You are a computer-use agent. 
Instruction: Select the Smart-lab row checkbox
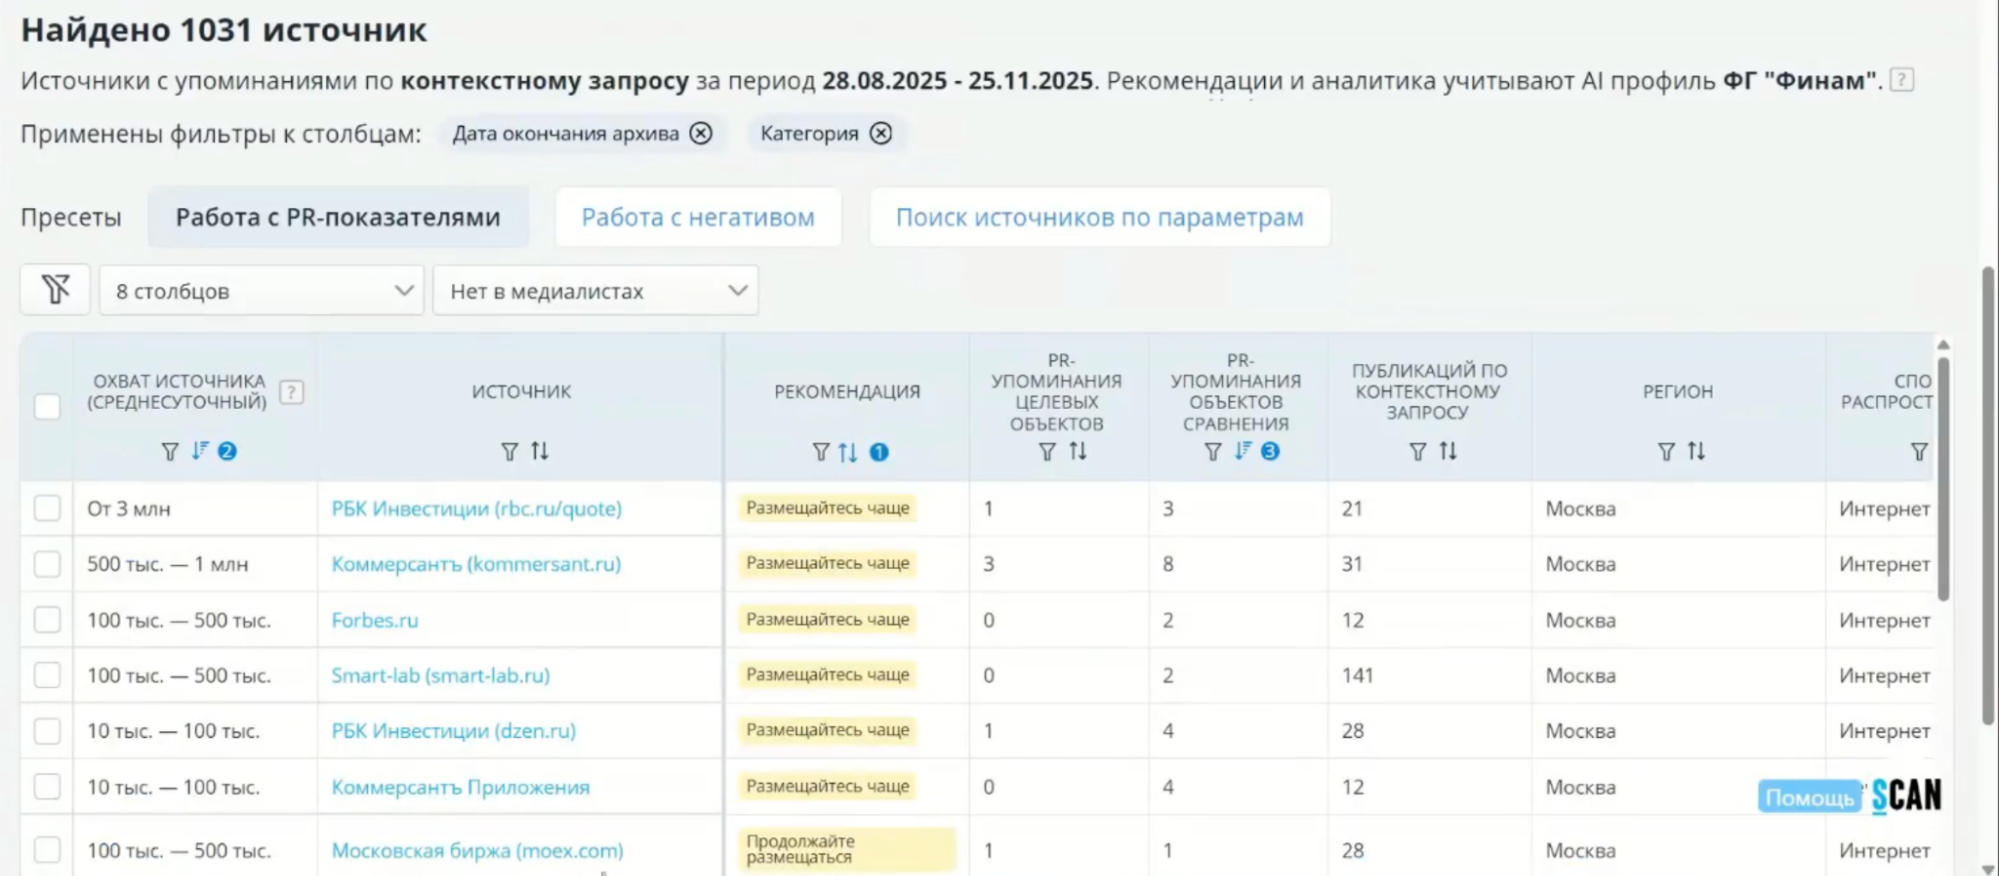click(x=47, y=675)
